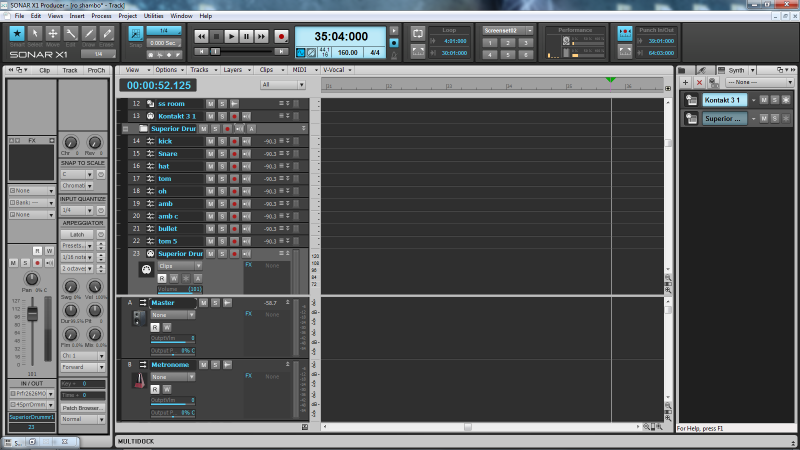Viewport: 800px width, 450px height.
Task: Arm recording with the Record button
Action: pos(281,36)
